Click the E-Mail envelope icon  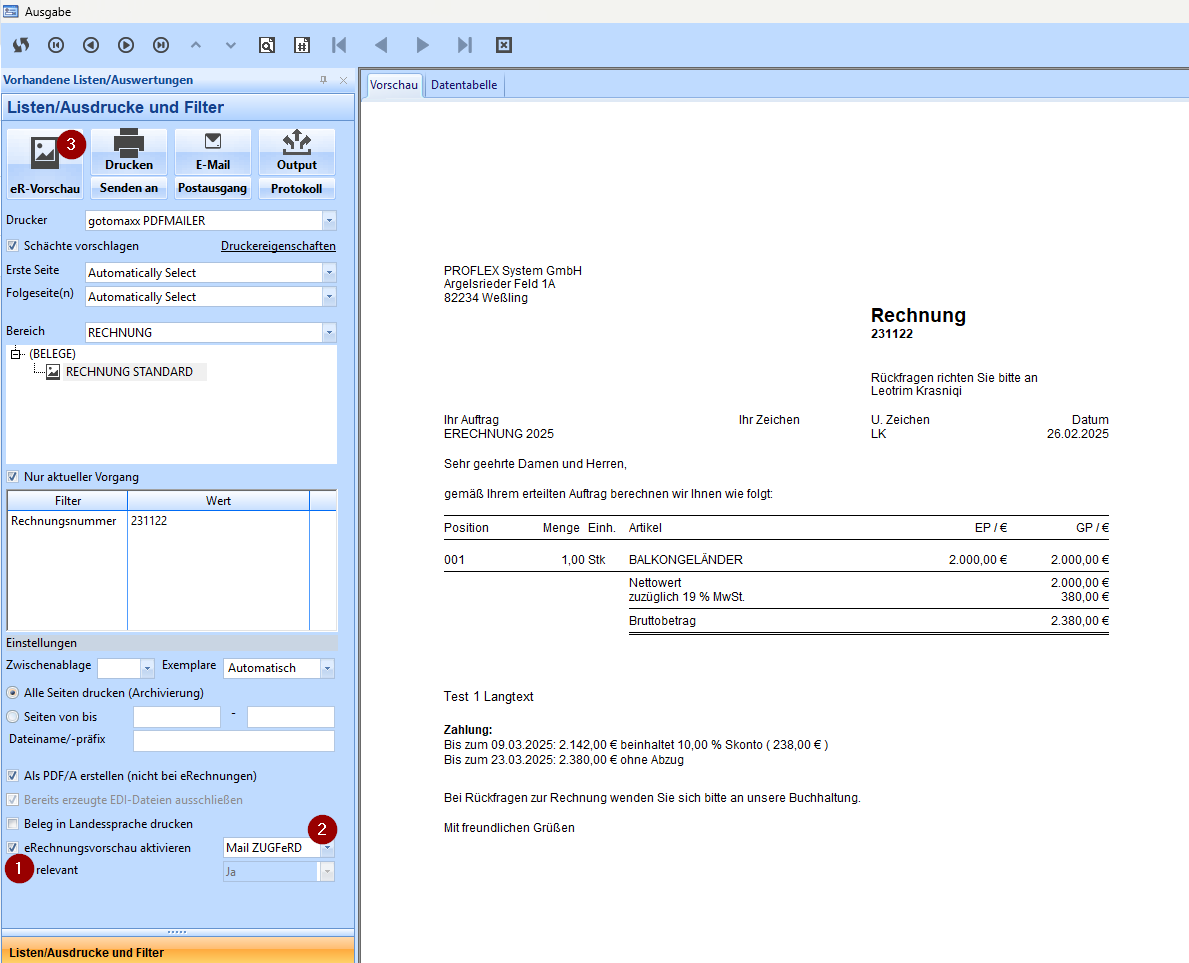click(x=213, y=142)
